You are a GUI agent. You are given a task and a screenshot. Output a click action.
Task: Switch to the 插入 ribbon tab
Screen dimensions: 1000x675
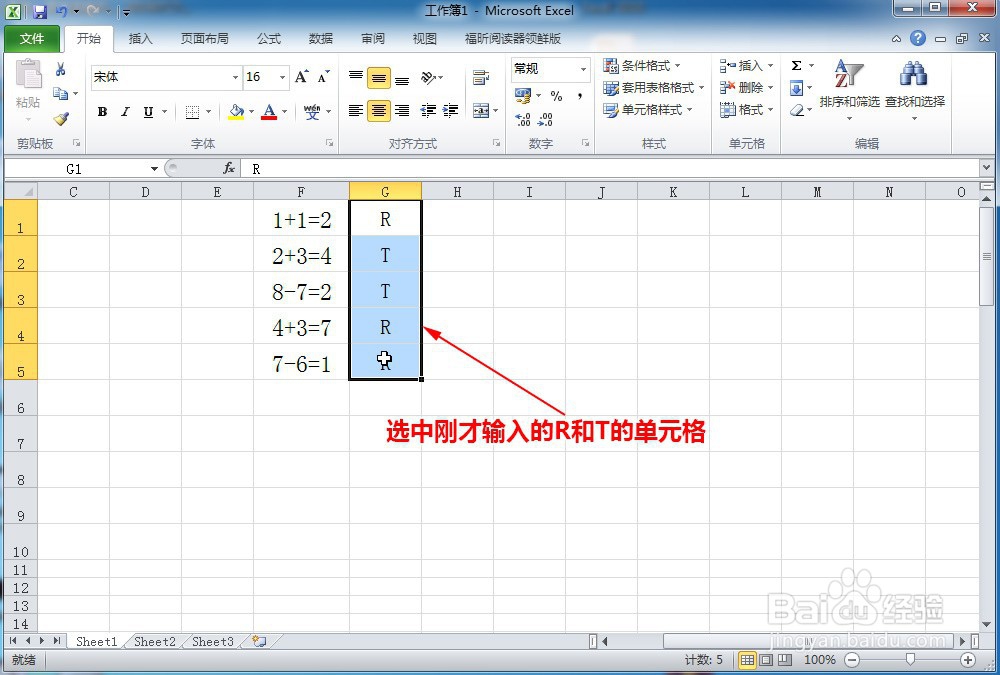(x=139, y=39)
